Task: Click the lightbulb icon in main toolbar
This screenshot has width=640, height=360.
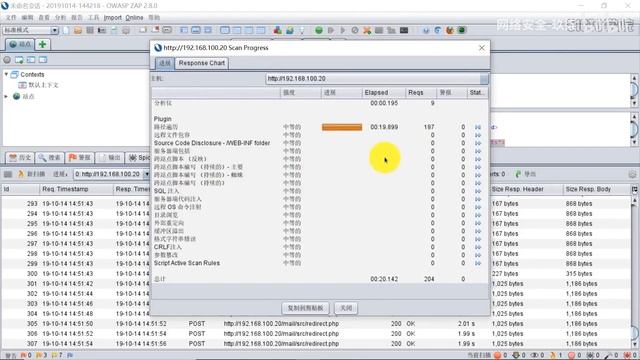Action: (x=302, y=30)
